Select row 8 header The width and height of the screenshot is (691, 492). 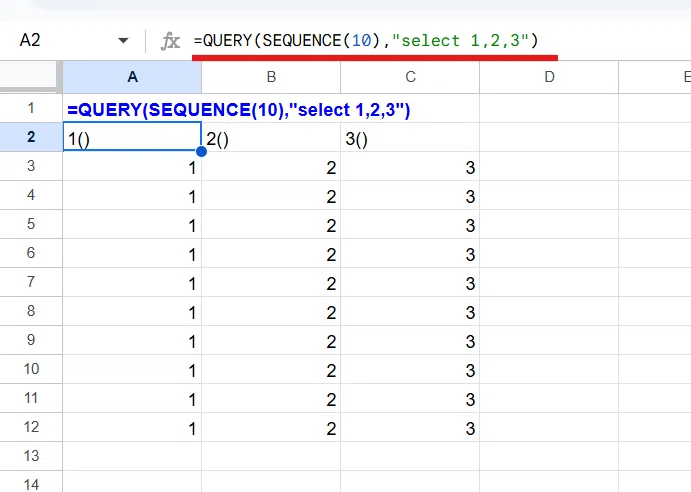coord(31,311)
